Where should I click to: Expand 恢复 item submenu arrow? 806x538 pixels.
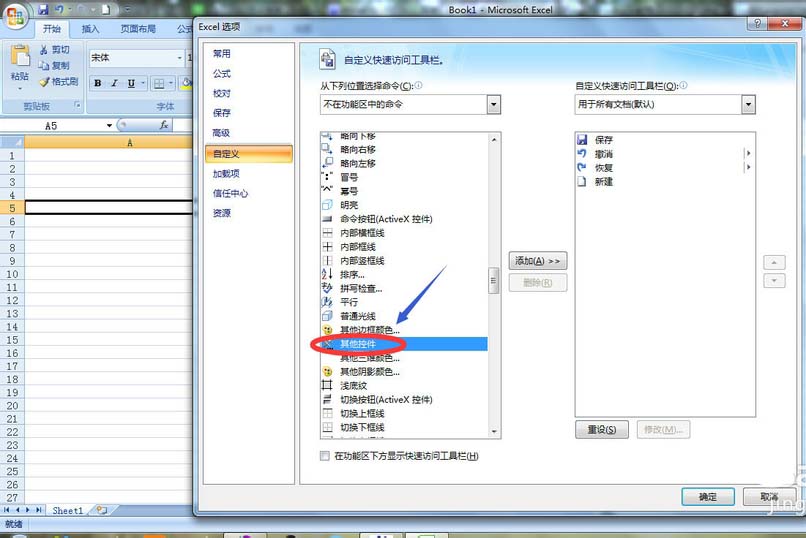pos(748,167)
